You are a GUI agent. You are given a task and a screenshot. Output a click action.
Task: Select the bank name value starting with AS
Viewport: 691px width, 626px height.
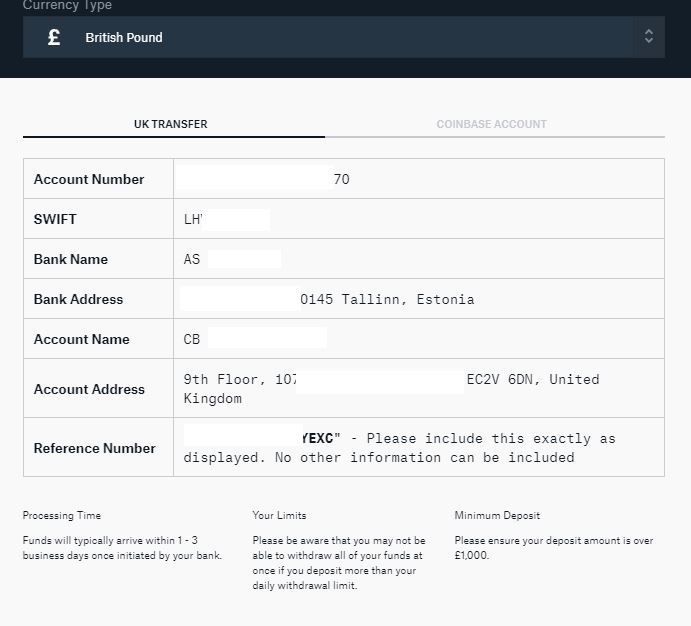[x=192, y=259]
